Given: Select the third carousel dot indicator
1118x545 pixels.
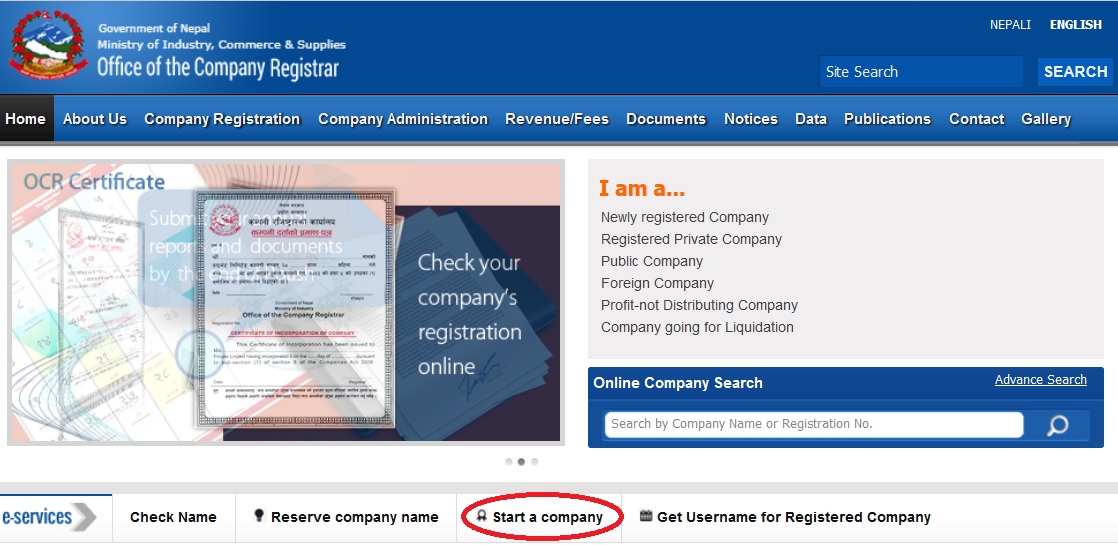Looking at the screenshot, I should click(535, 462).
